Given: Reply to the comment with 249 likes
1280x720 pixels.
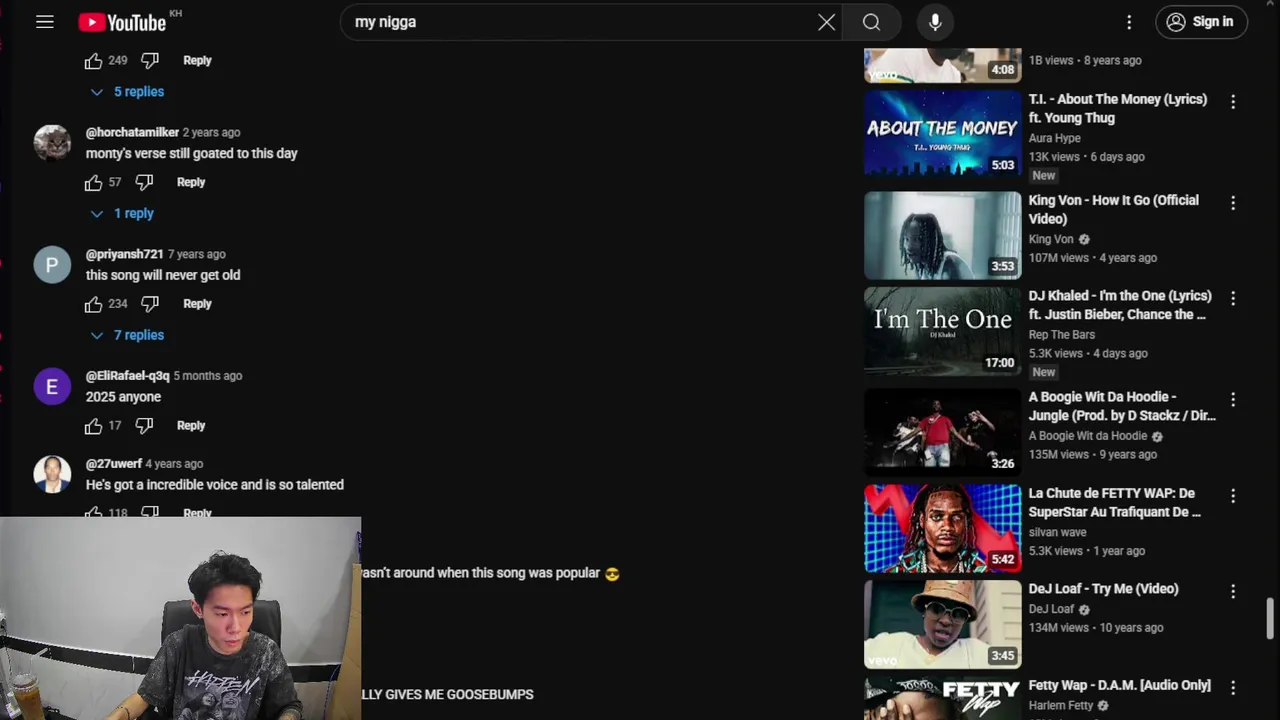Looking at the screenshot, I should pyautogui.click(x=197, y=61).
